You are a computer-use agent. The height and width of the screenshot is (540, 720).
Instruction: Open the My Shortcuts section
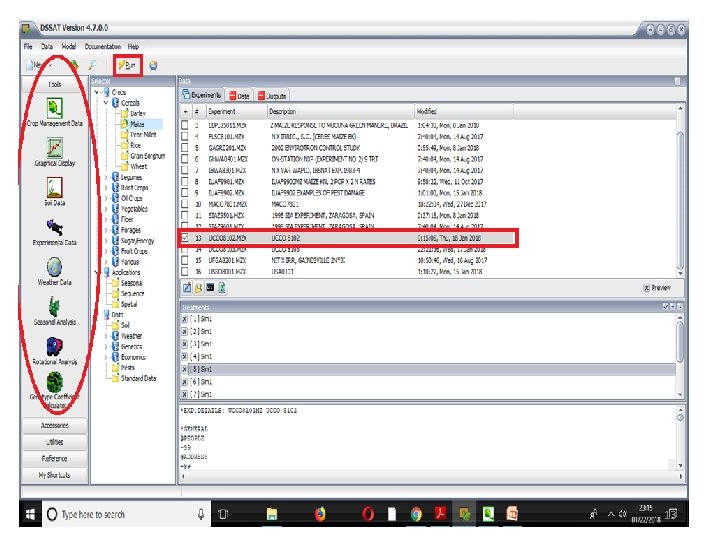[55, 475]
